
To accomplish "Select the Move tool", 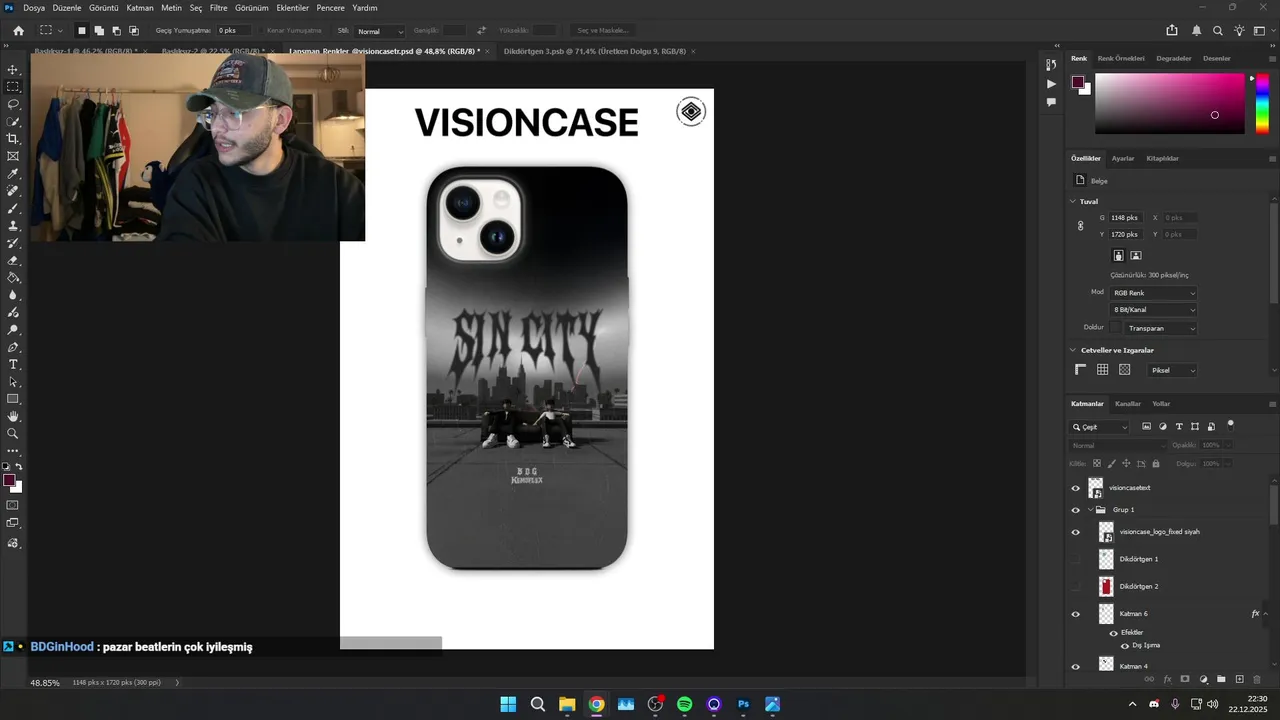I will (13, 70).
